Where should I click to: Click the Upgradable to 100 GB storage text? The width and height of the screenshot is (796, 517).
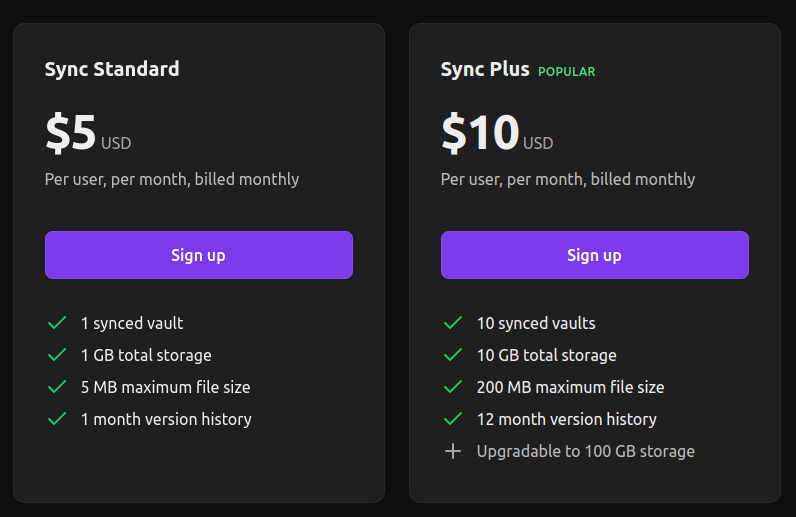pos(586,451)
